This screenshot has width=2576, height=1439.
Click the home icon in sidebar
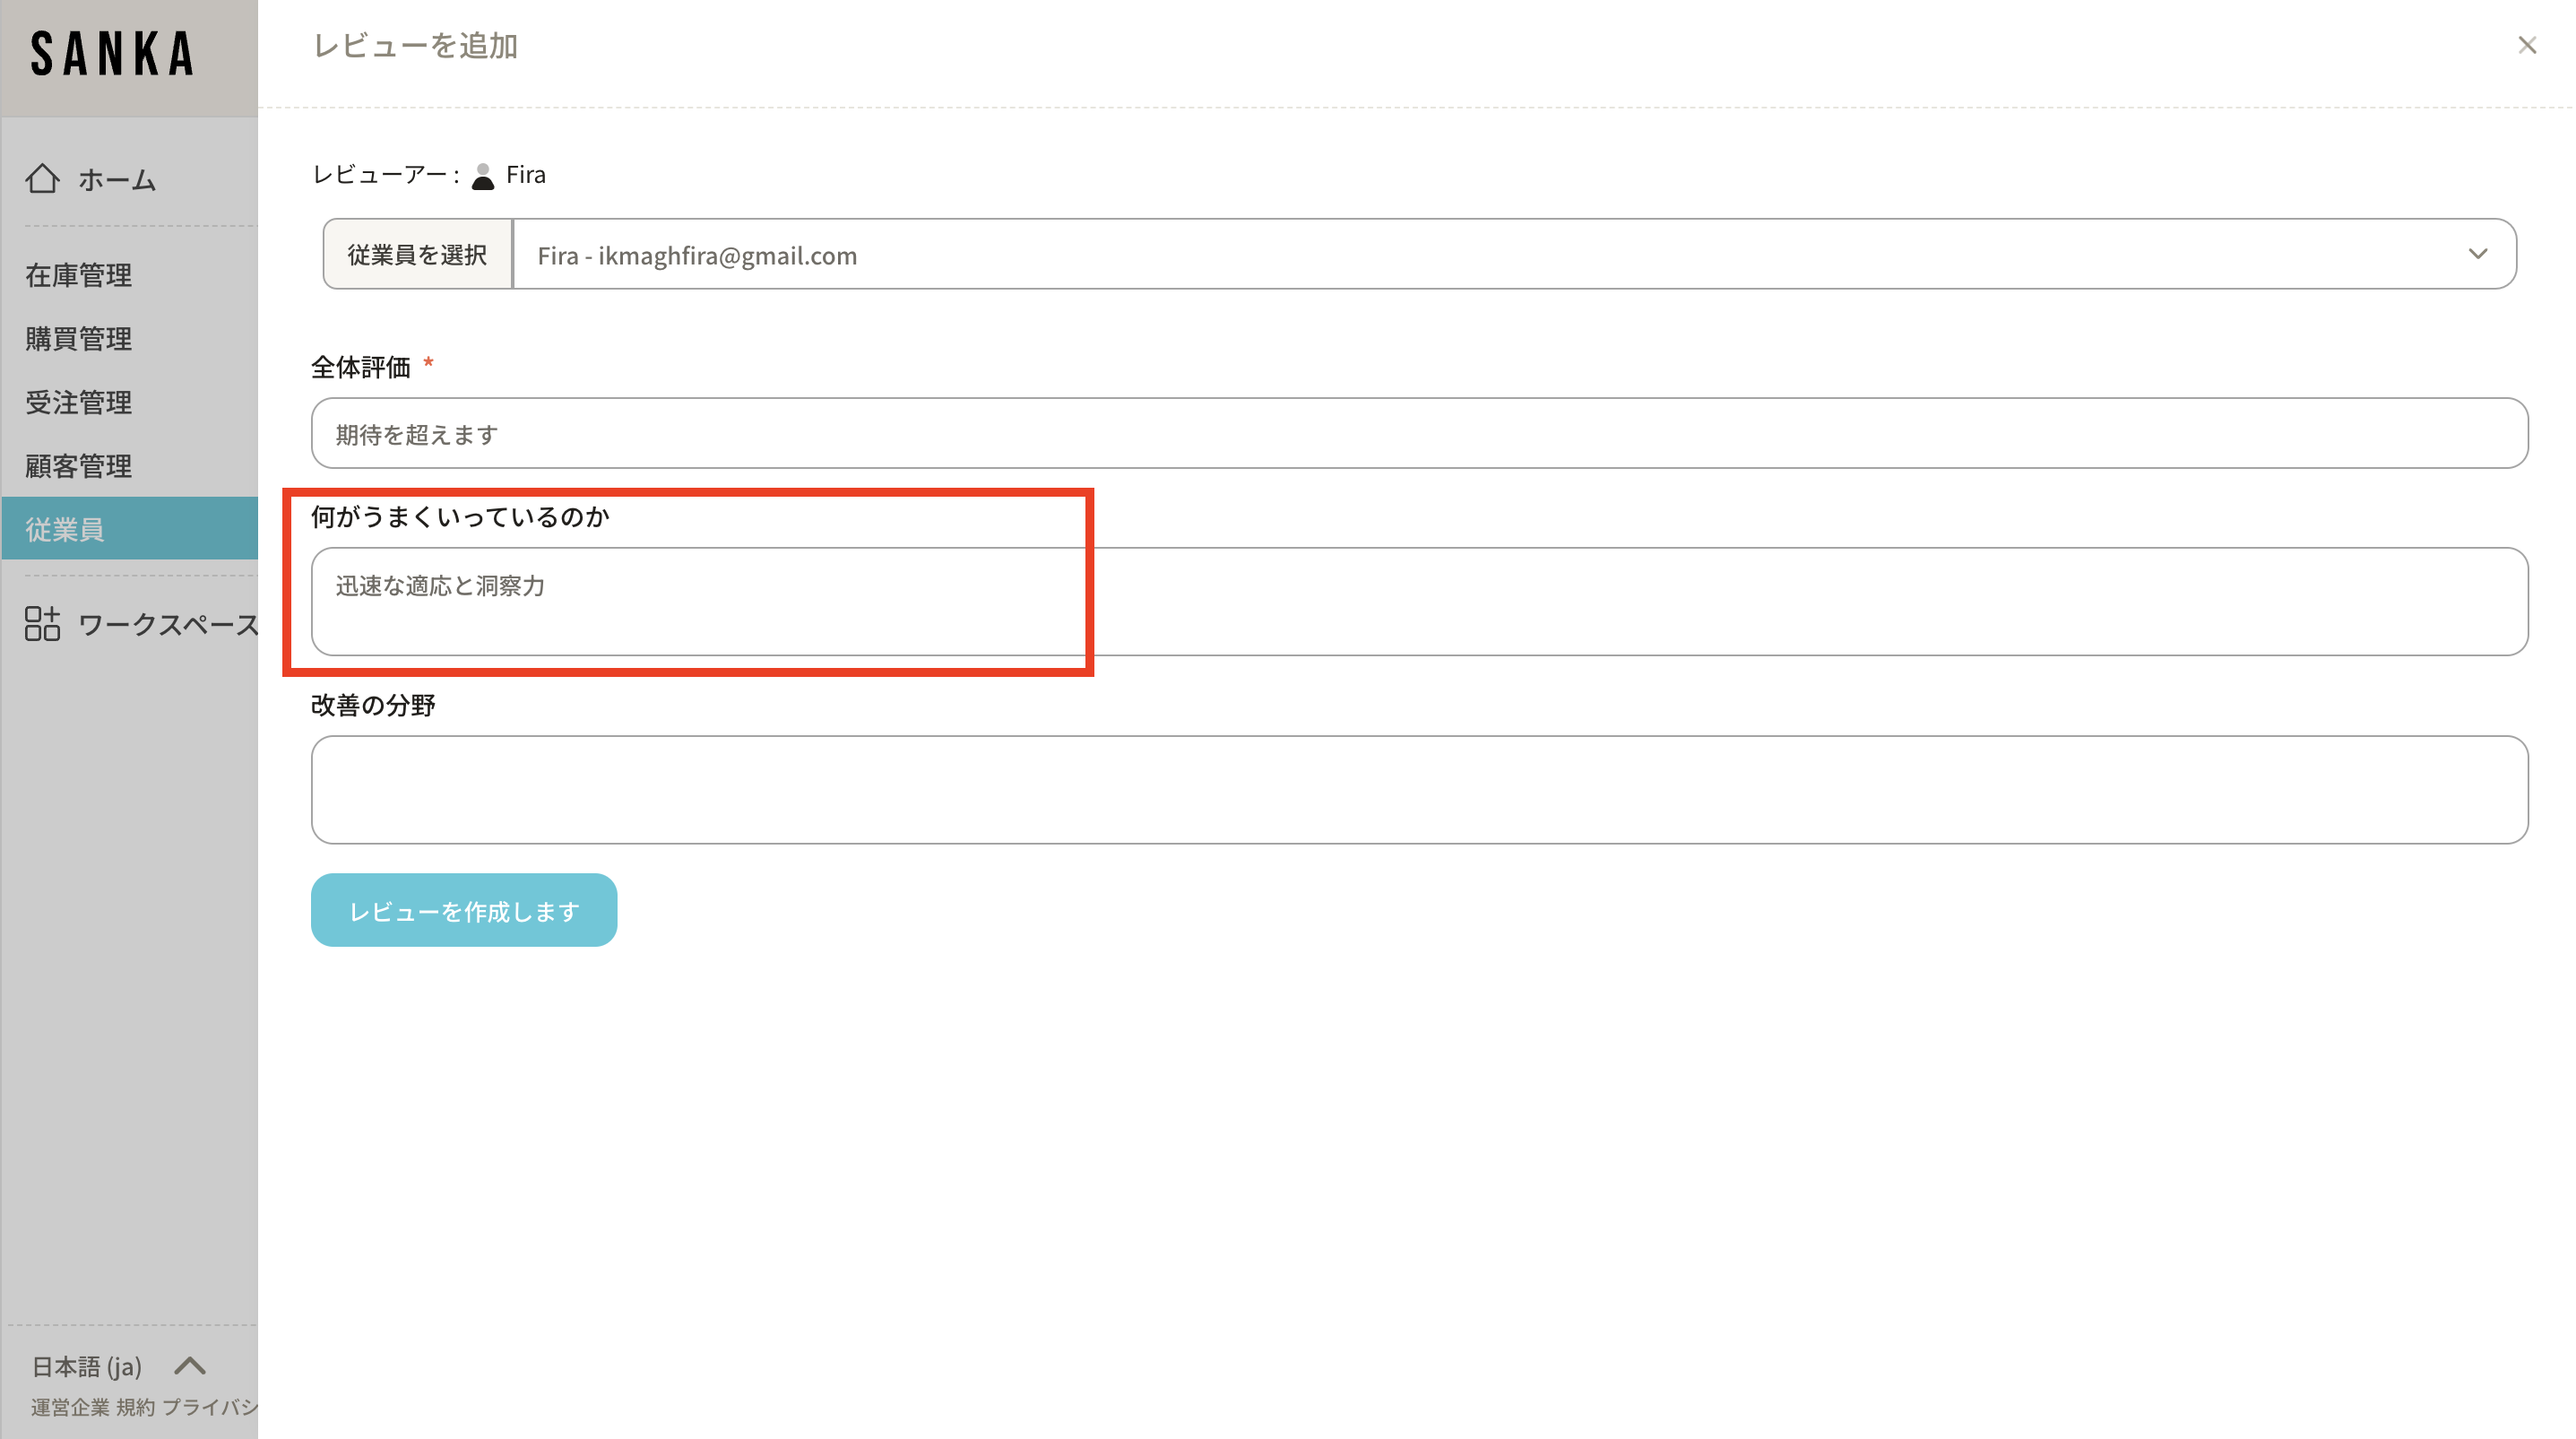[42, 179]
